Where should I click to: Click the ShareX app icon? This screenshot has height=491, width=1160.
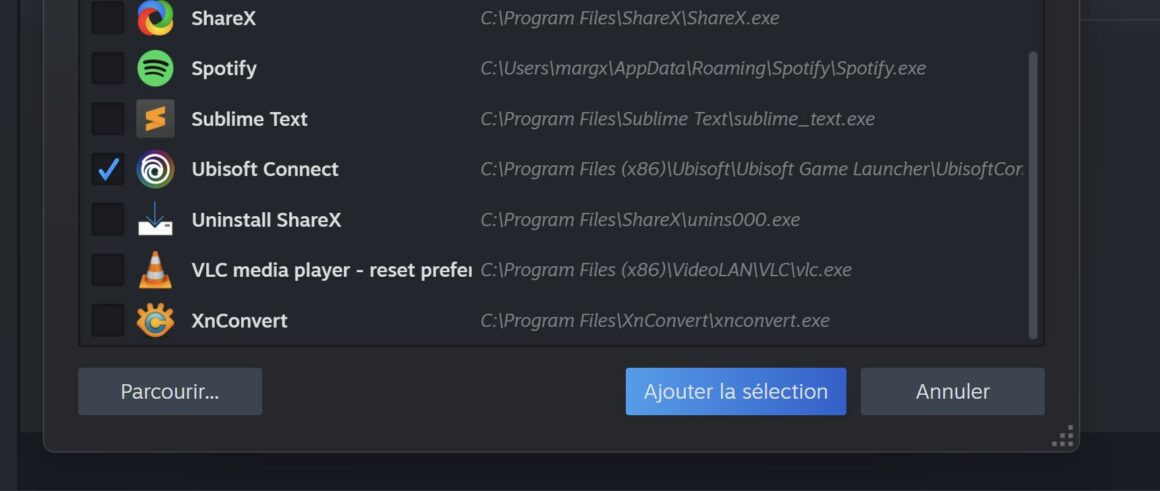[x=155, y=18]
